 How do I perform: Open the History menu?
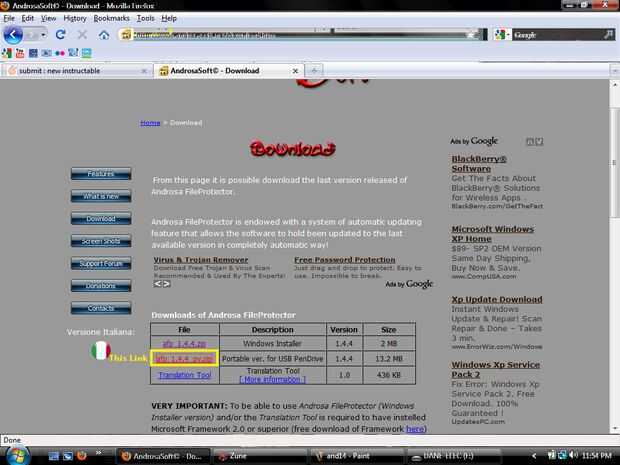(x=75, y=18)
